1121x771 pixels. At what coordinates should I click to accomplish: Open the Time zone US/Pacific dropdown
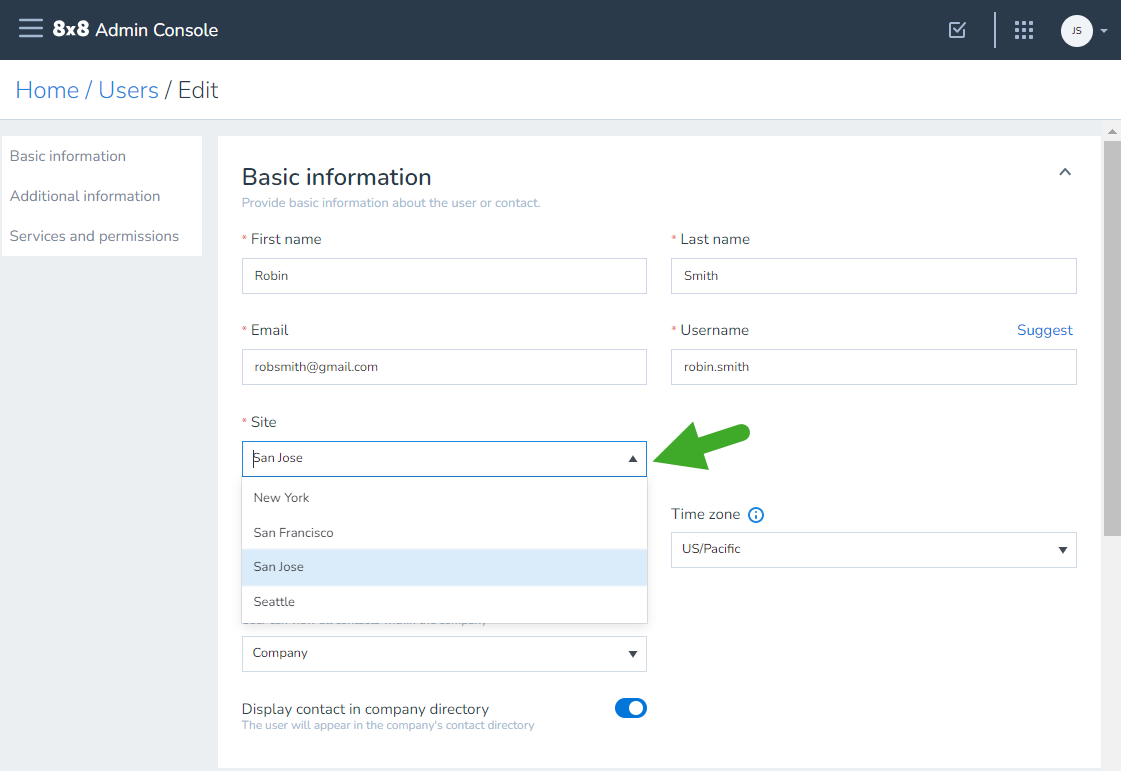pyautogui.click(x=873, y=549)
